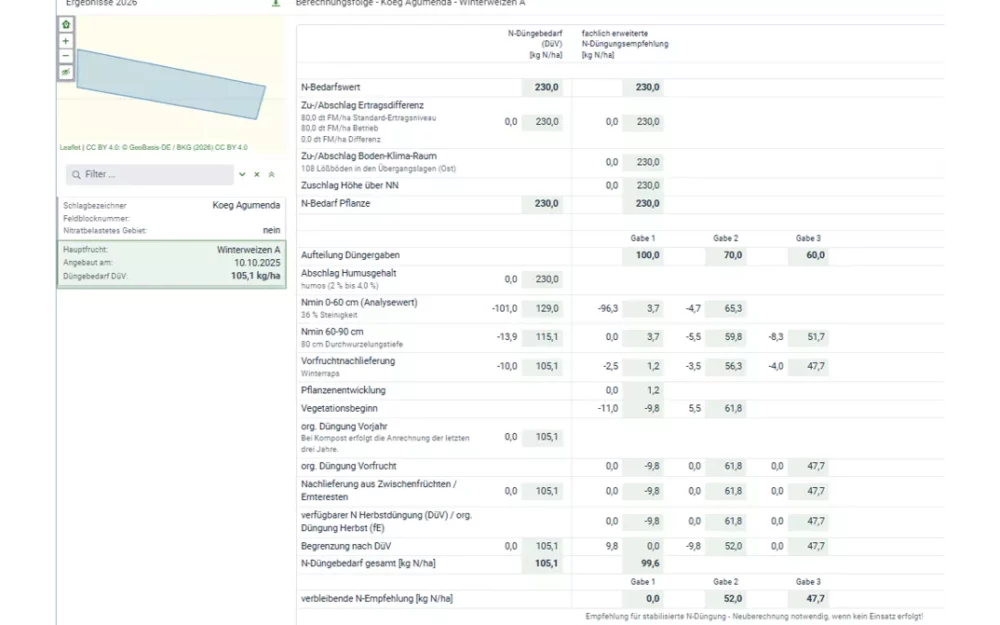Click the N-Düngebedarf gesamt value 99,6
1000x625 pixels.
(645, 564)
